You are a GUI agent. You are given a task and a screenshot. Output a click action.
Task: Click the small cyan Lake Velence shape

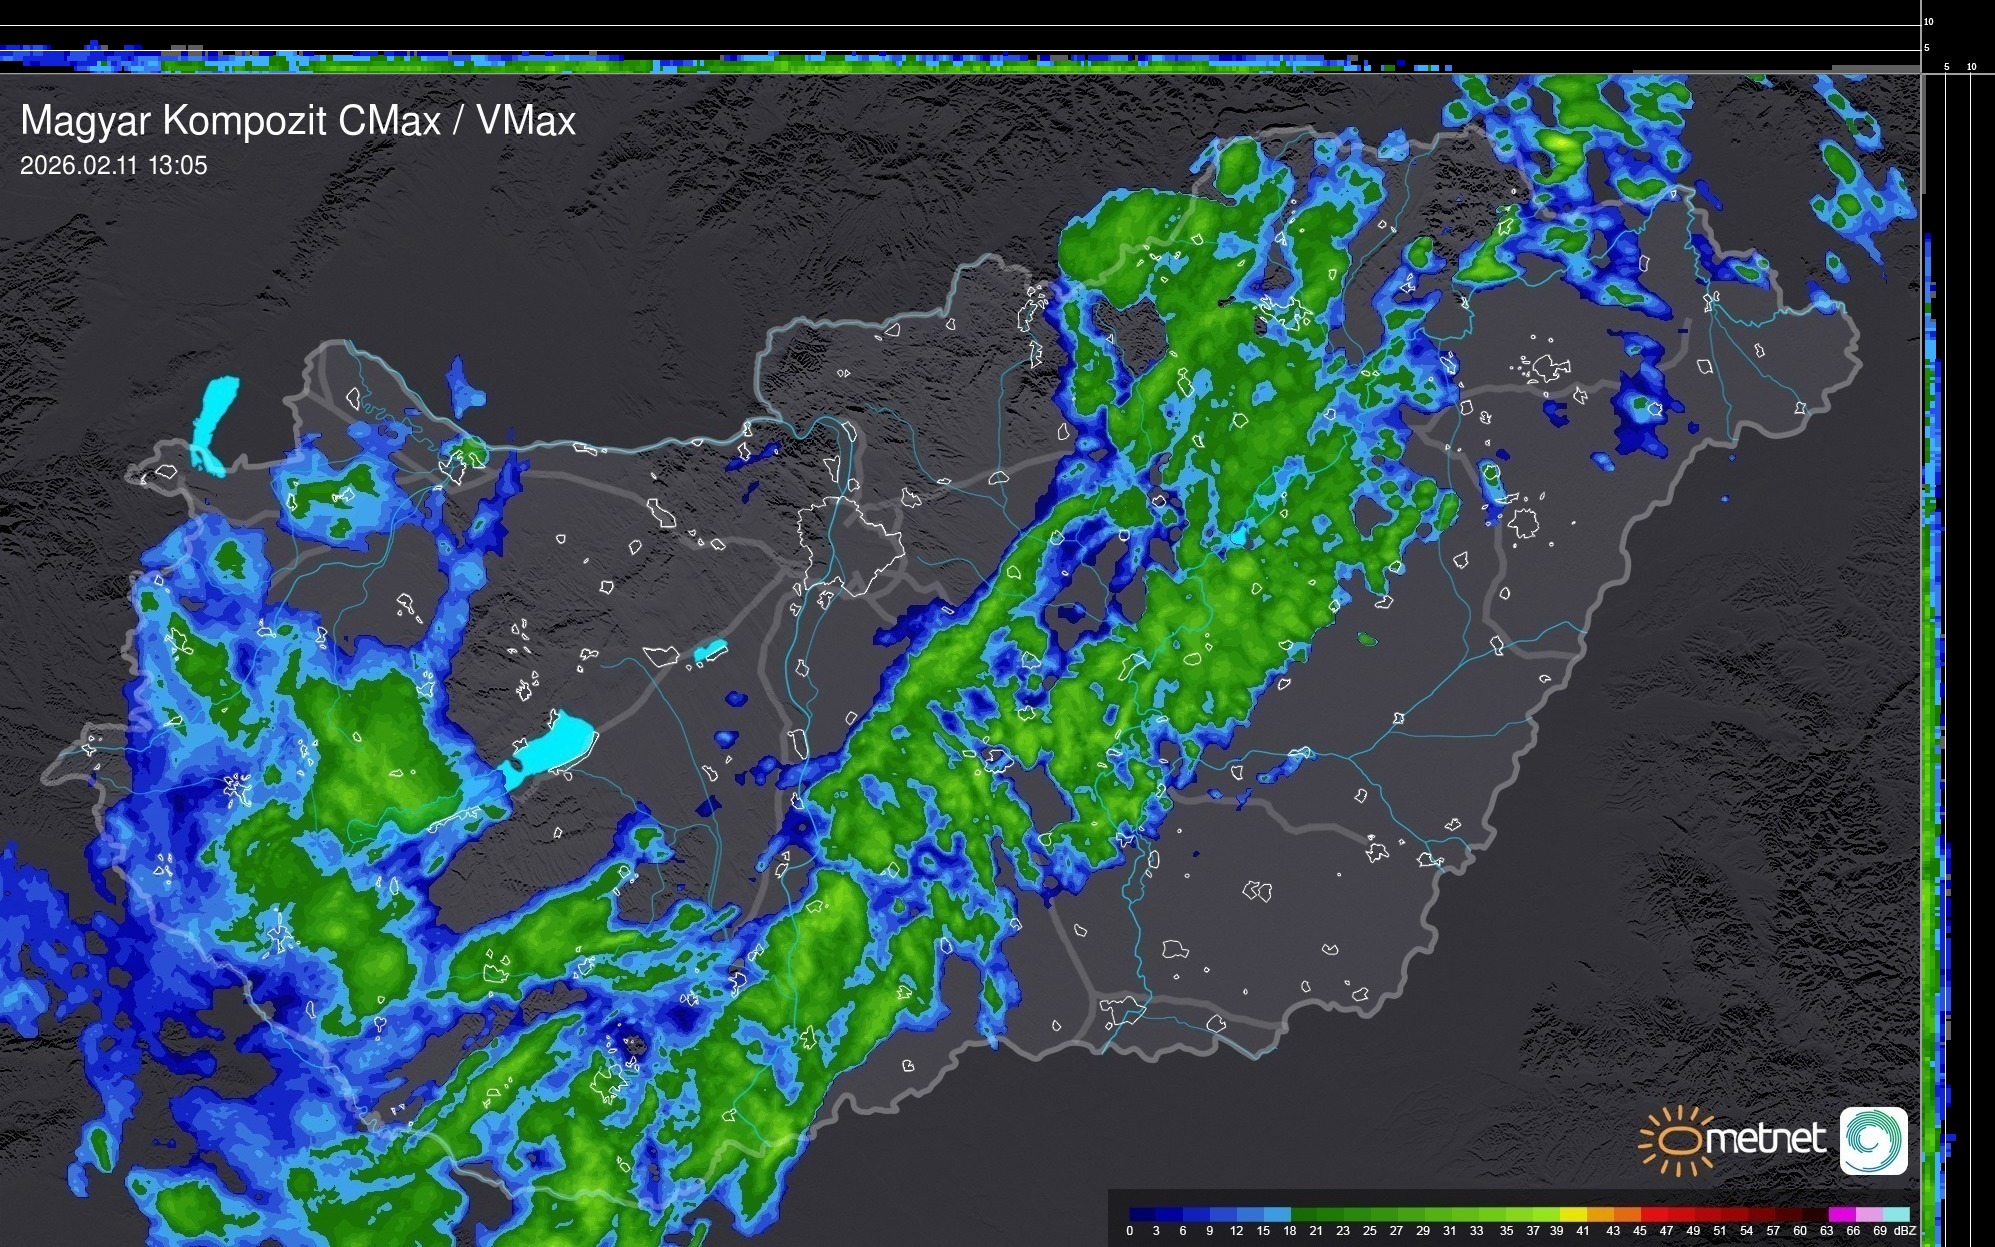pos(710,651)
